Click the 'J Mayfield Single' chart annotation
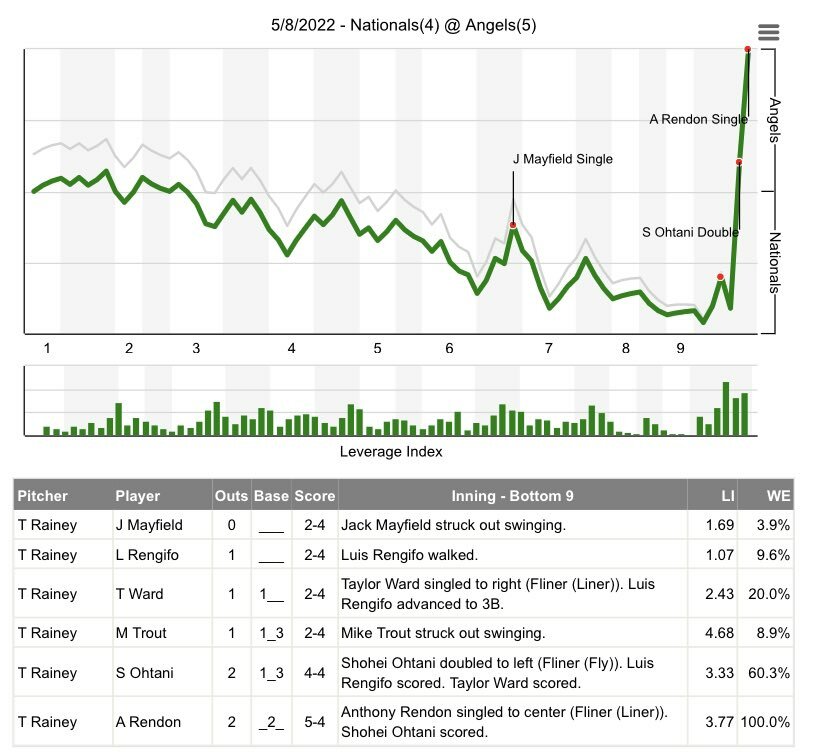The width and height of the screenshot is (820, 755). point(563,159)
